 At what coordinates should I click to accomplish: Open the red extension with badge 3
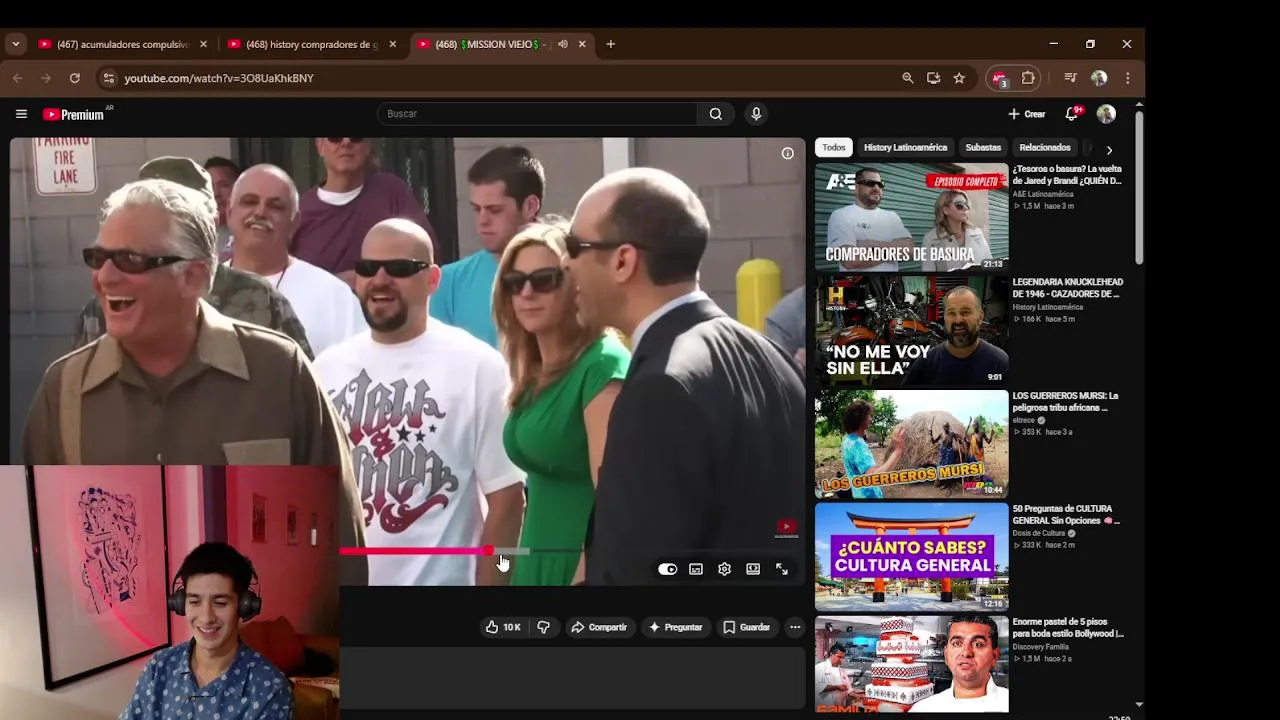[999, 78]
